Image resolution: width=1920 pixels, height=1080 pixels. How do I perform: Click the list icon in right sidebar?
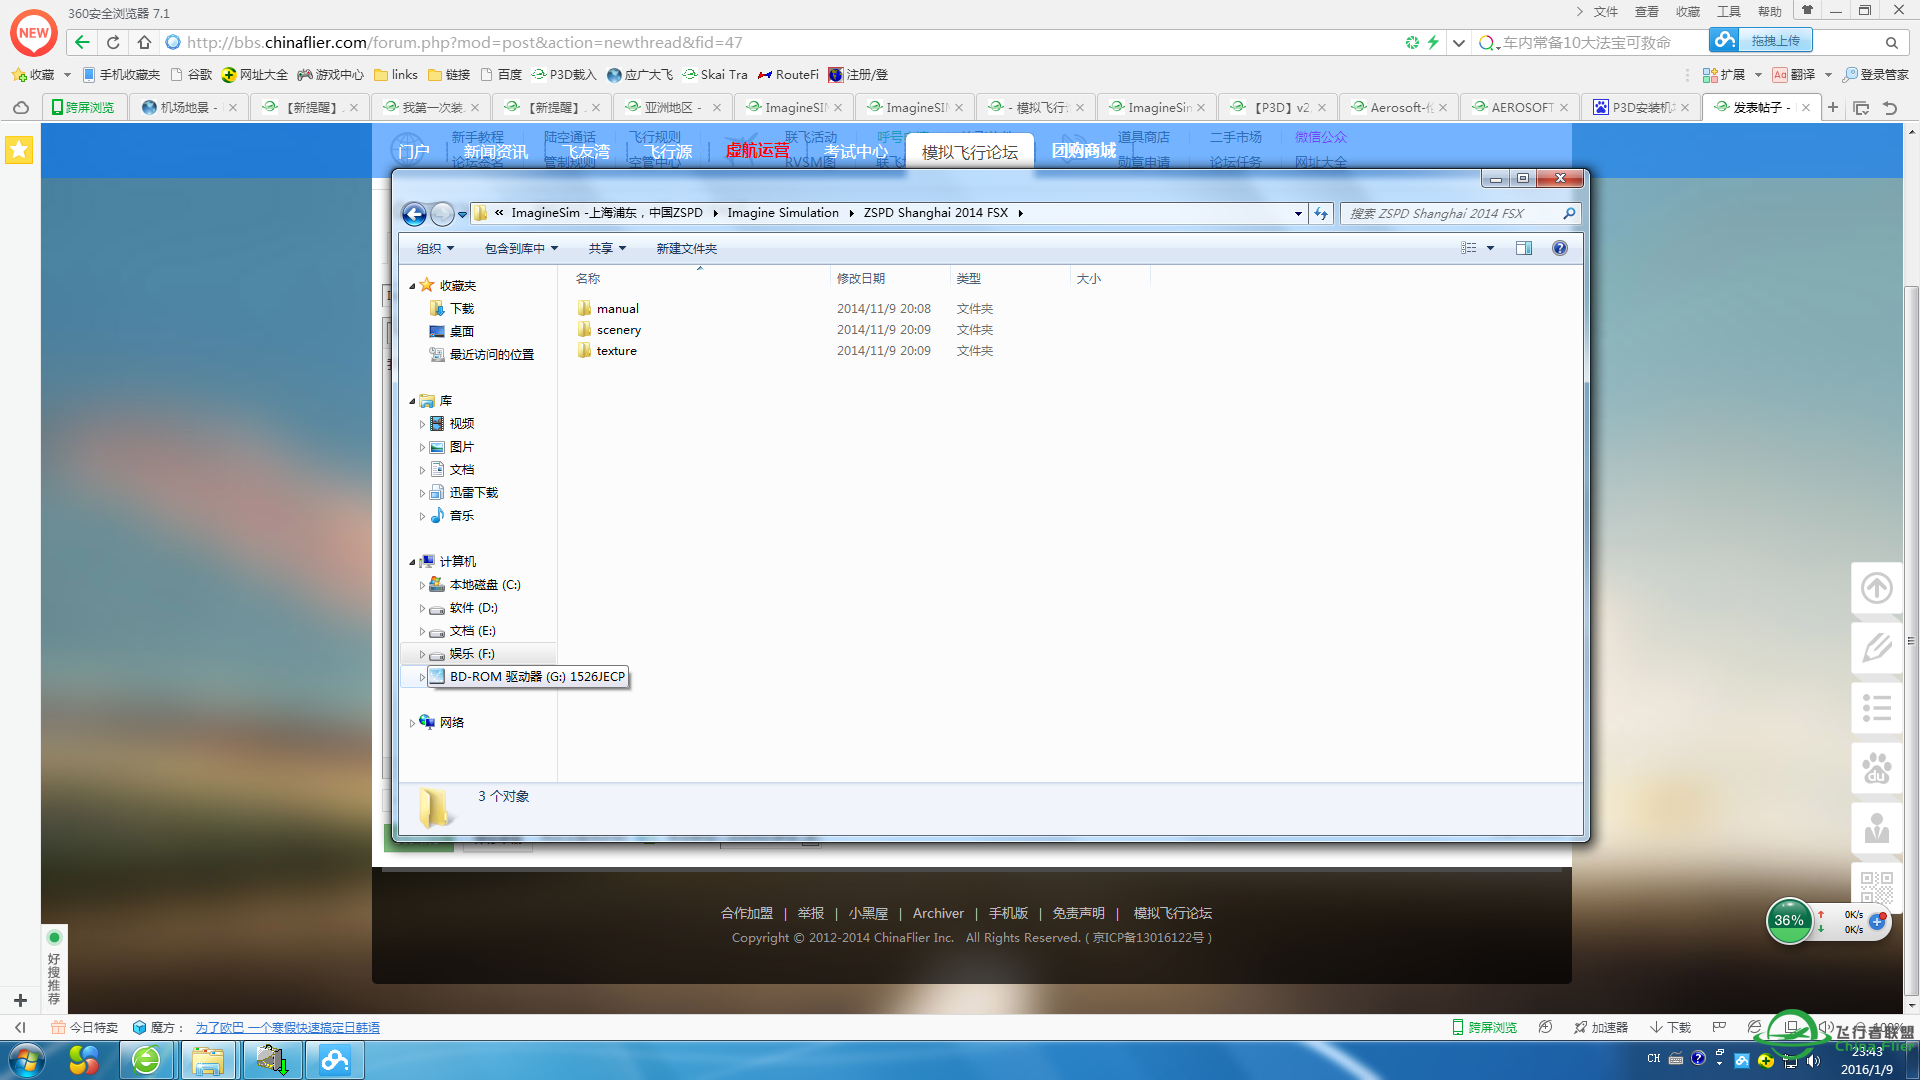tap(1876, 708)
